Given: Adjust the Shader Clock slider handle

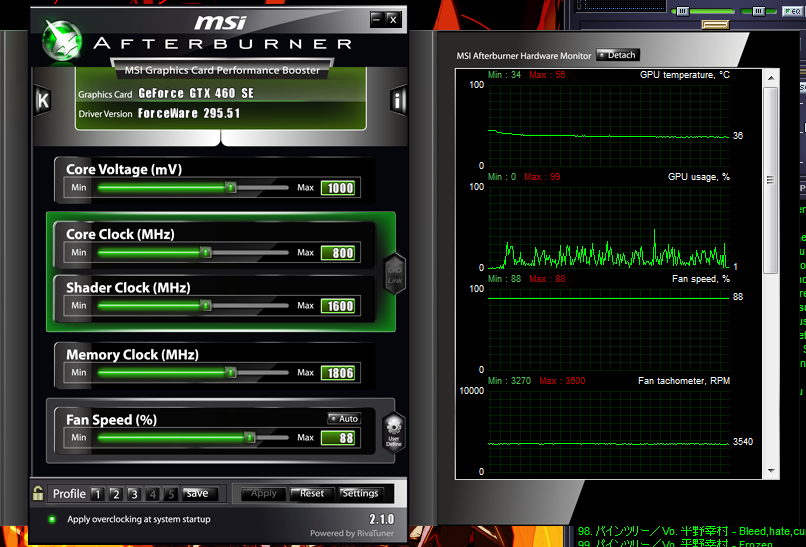Looking at the screenshot, I should (206, 305).
